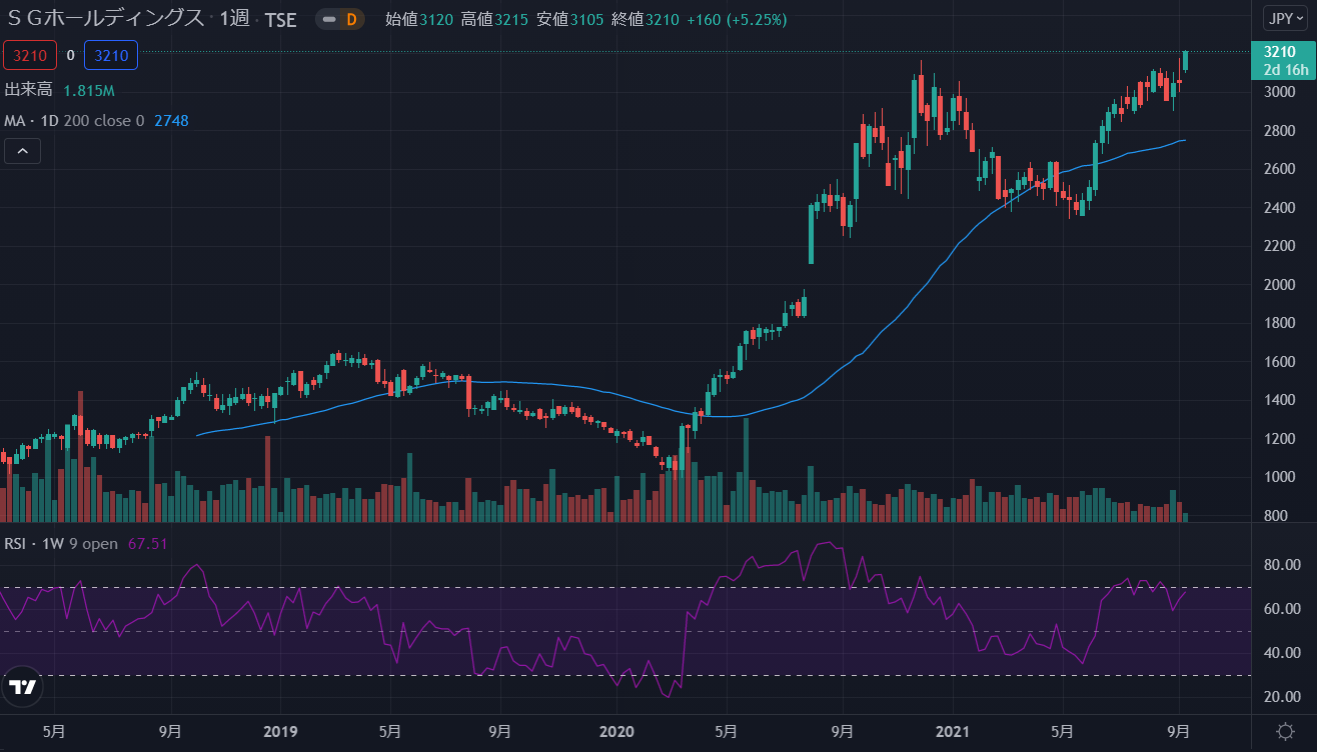Viewport: 1317px width, 752px height.
Task: Collapse the indicator legend with chevron button
Action: [x=22, y=152]
